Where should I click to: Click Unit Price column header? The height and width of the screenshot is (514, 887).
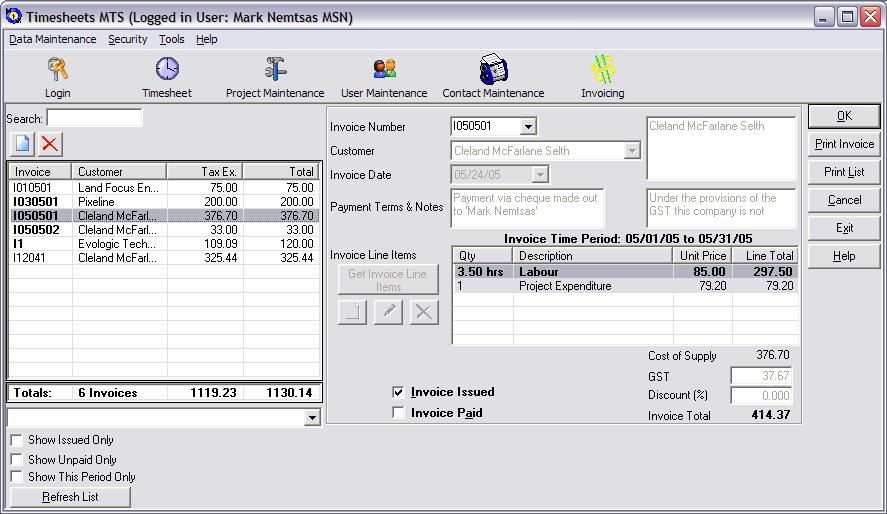click(x=703, y=256)
